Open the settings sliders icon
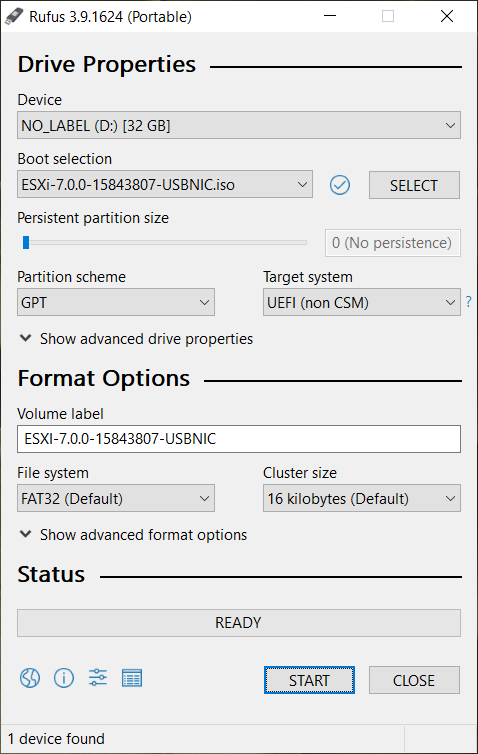This screenshot has height=754, width=478. coord(98,678)
